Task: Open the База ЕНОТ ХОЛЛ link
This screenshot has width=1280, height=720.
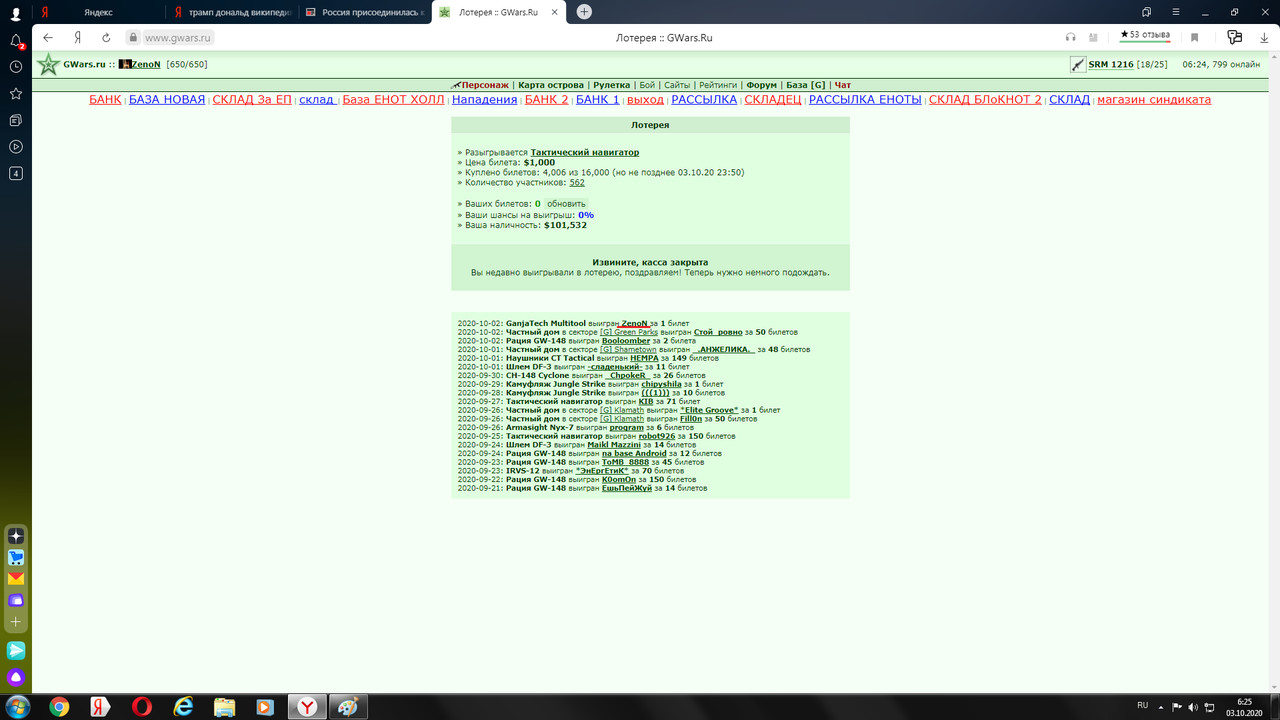Action: [x=393, y=100]
